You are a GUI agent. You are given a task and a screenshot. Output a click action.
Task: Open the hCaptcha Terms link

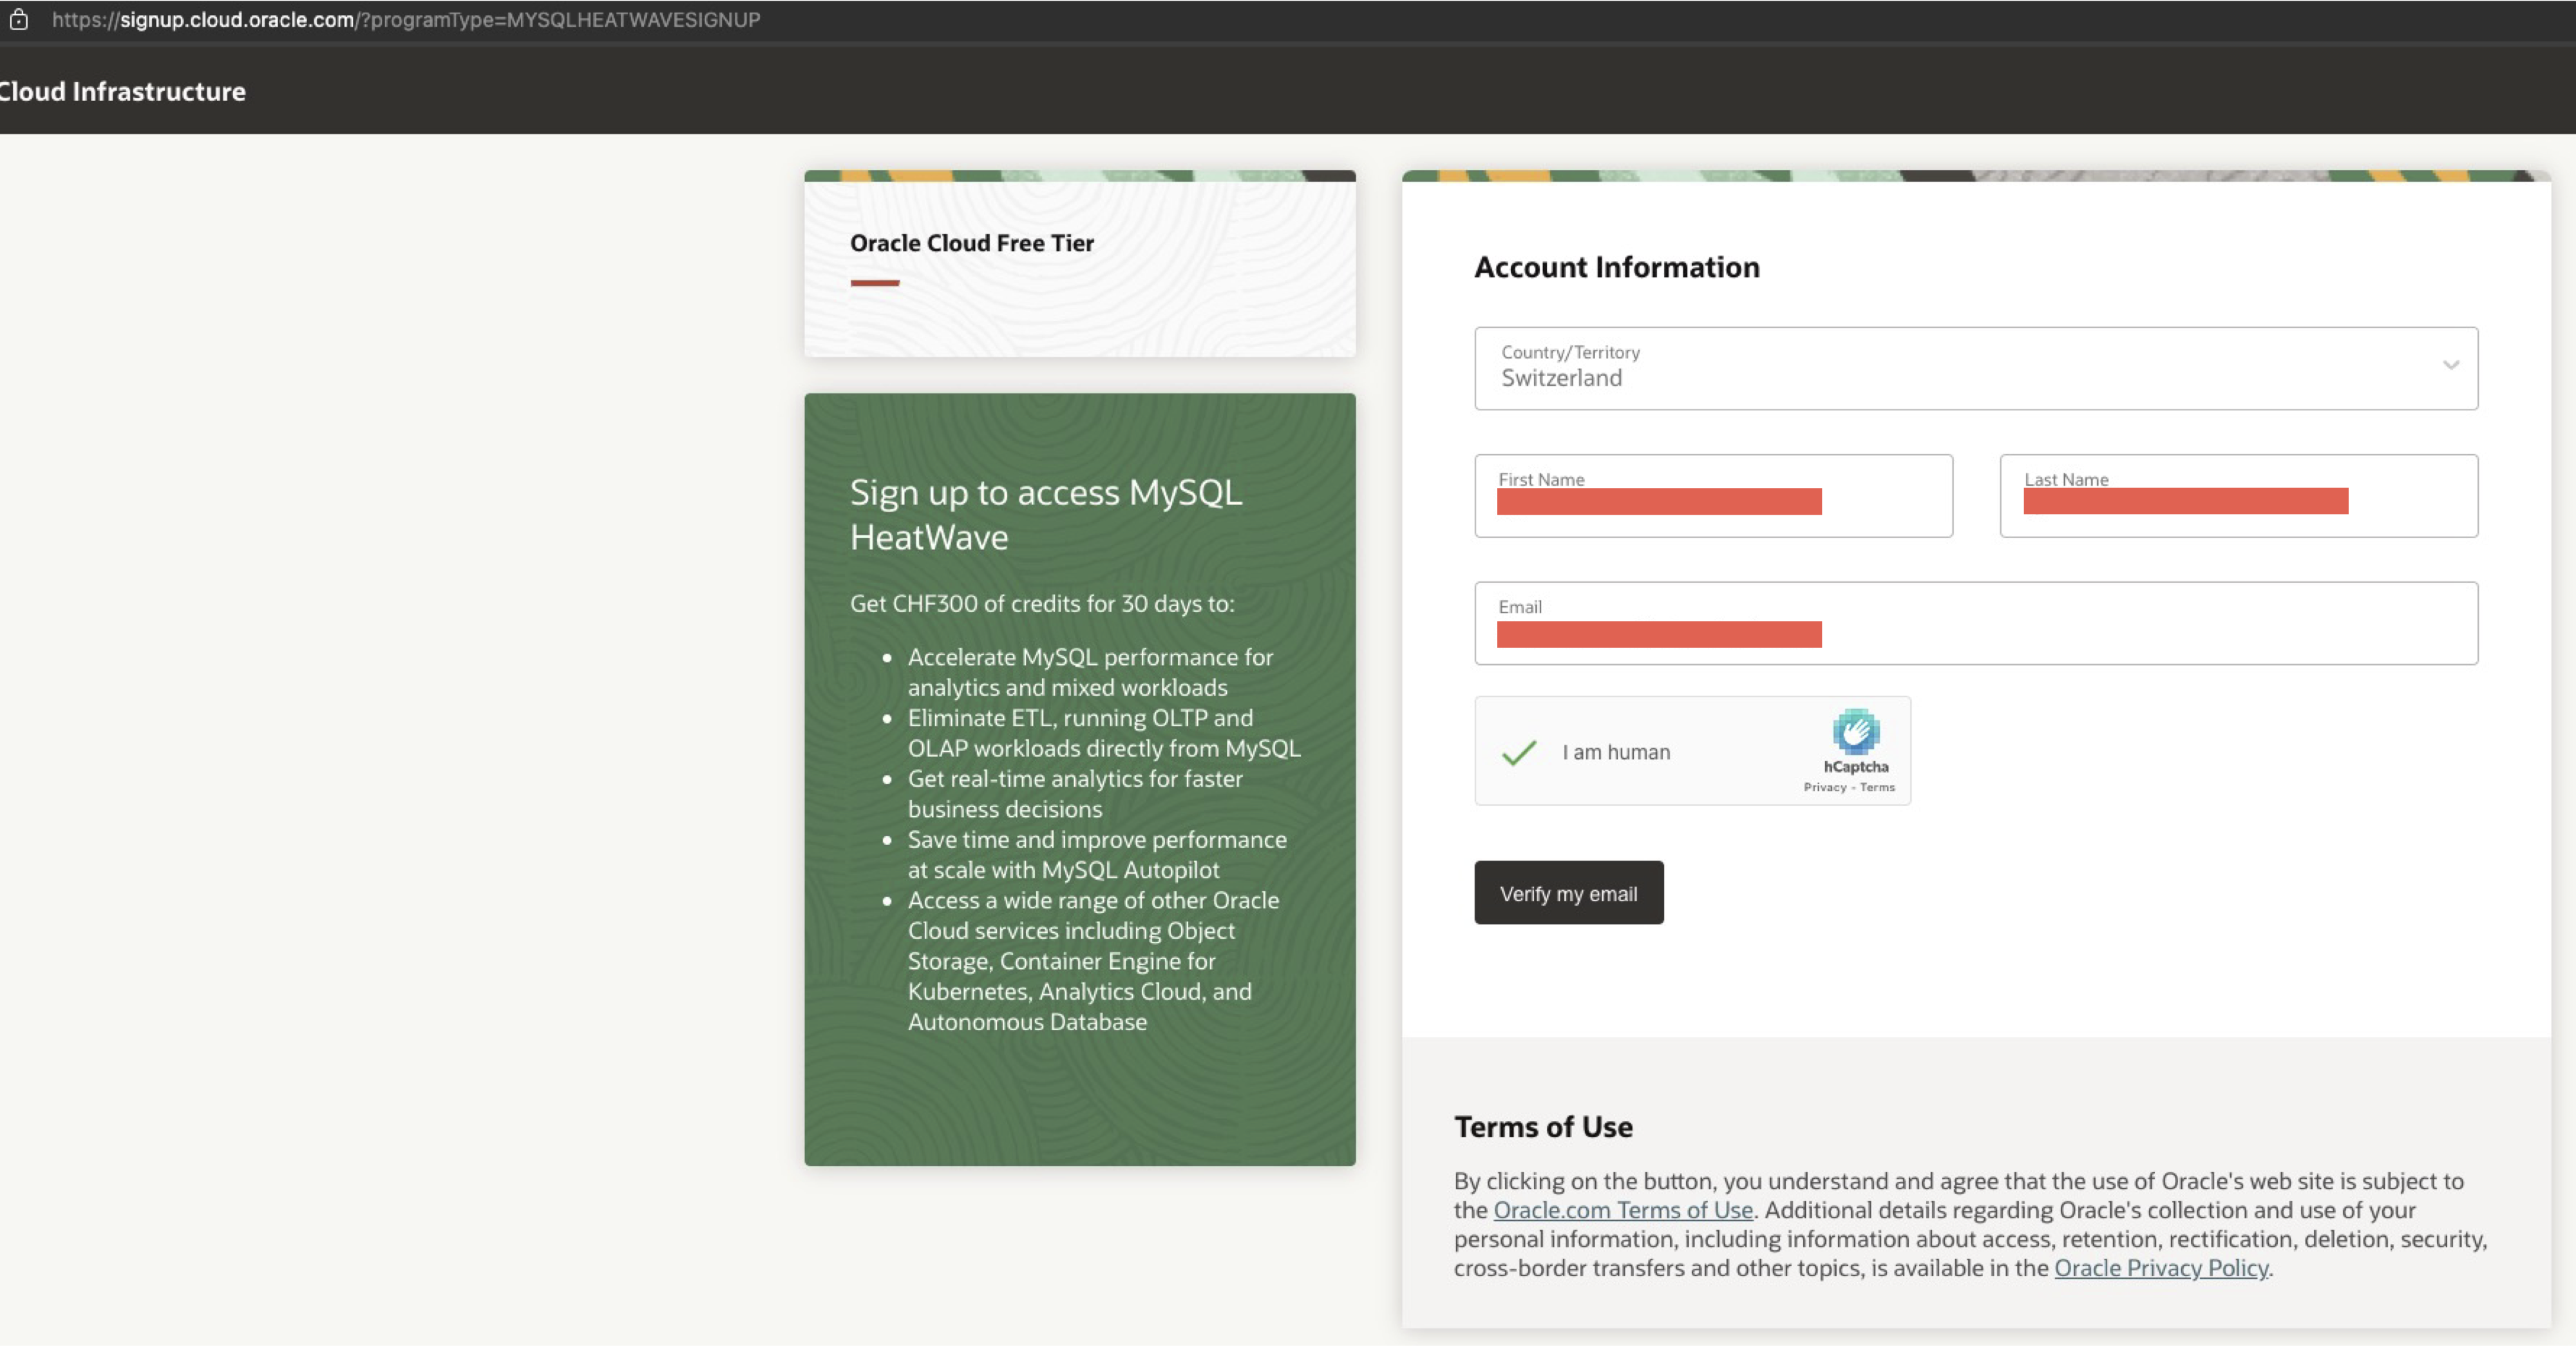click(x=1877, y=787)
